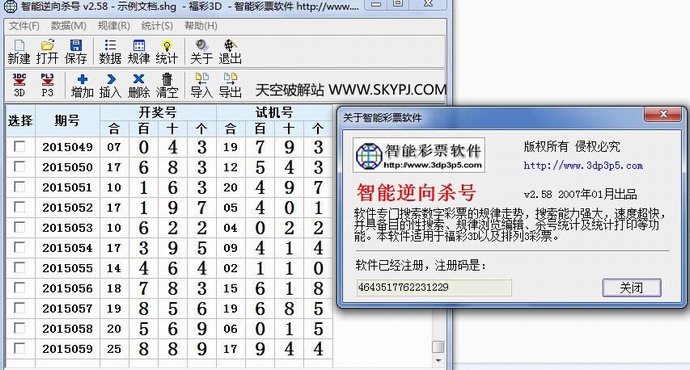Click the 关闭 button in about dialog
This screenshot has width=690, height=370.
(631, 288)
